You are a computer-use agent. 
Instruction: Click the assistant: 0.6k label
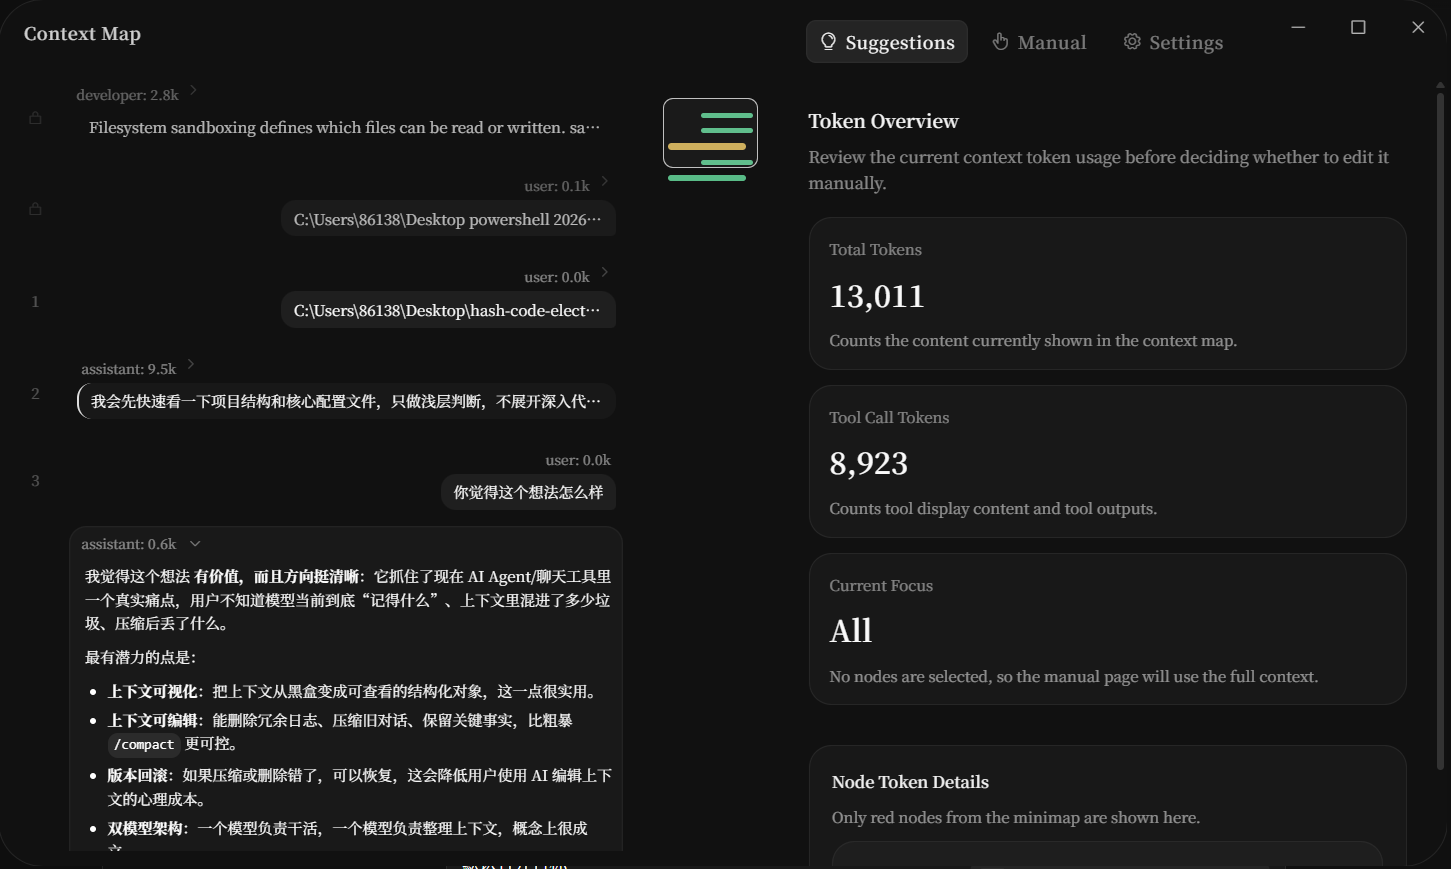[x=128, y=544]
